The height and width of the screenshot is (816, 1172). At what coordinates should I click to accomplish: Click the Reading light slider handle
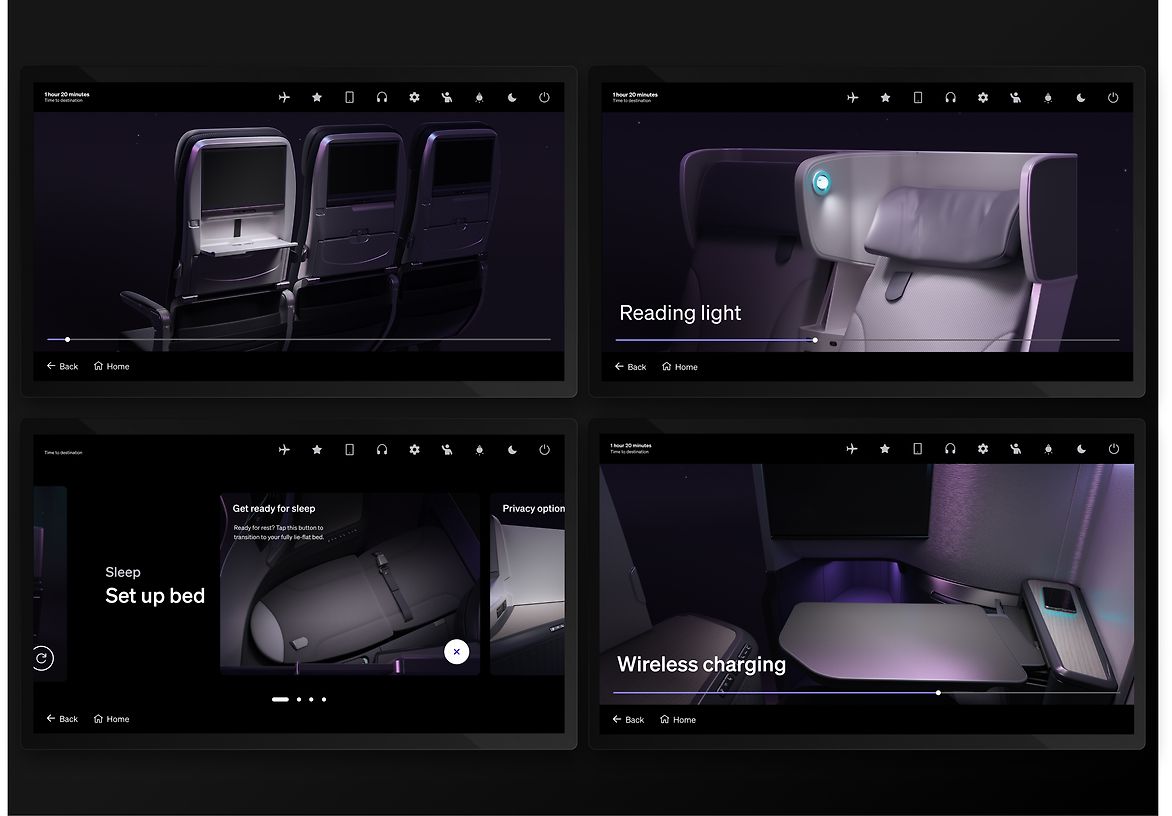[815, 340]
